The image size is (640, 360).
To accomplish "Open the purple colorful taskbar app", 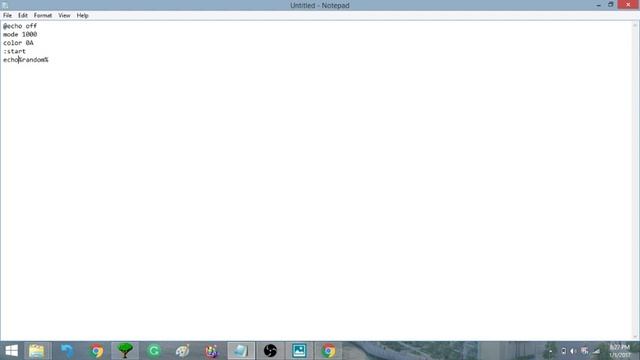I will (212, 351).
